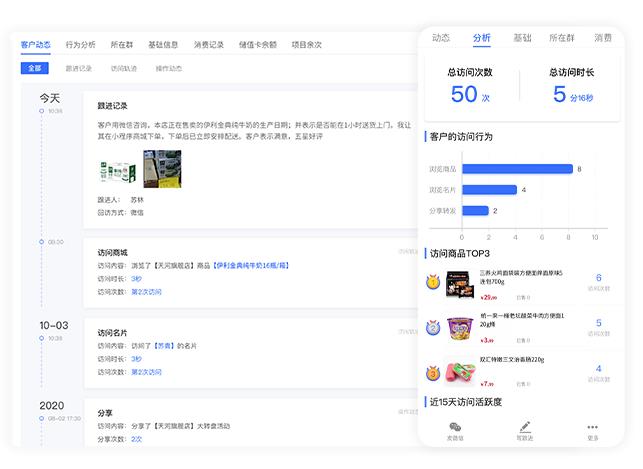The height and width of the screenshot is (469, 643).
Task: Tap the 动态 tab in mobile panel
Action: (441, 38)
